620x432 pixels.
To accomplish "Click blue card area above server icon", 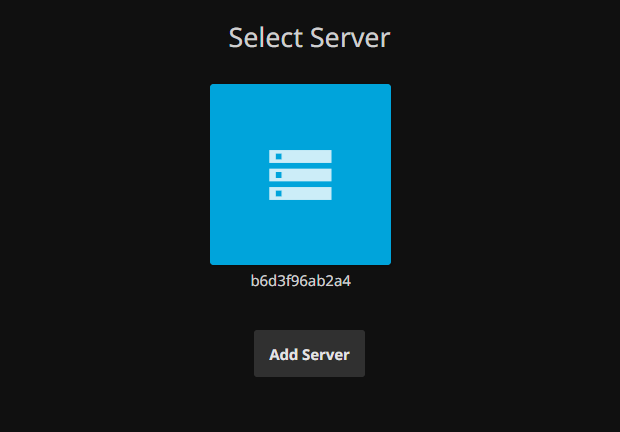I will click(300, 115).
